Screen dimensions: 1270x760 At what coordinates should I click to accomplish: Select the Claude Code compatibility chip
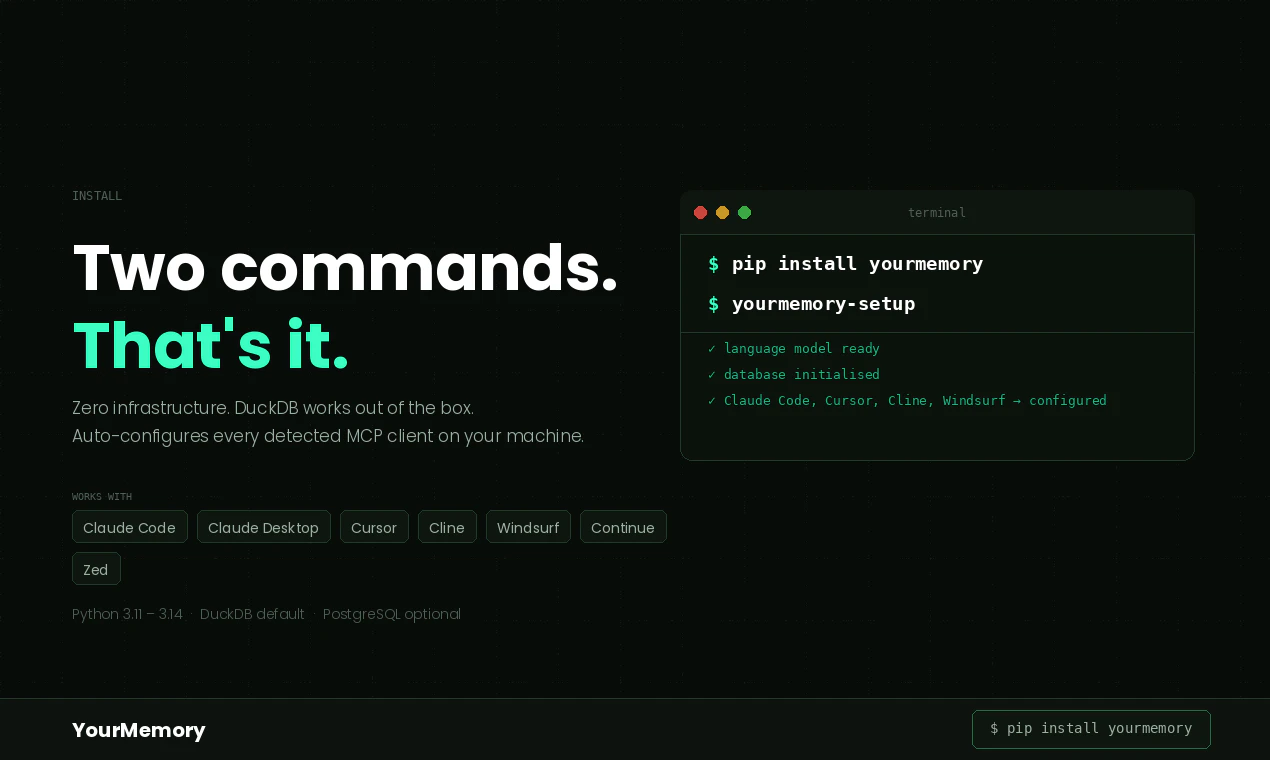129,527
